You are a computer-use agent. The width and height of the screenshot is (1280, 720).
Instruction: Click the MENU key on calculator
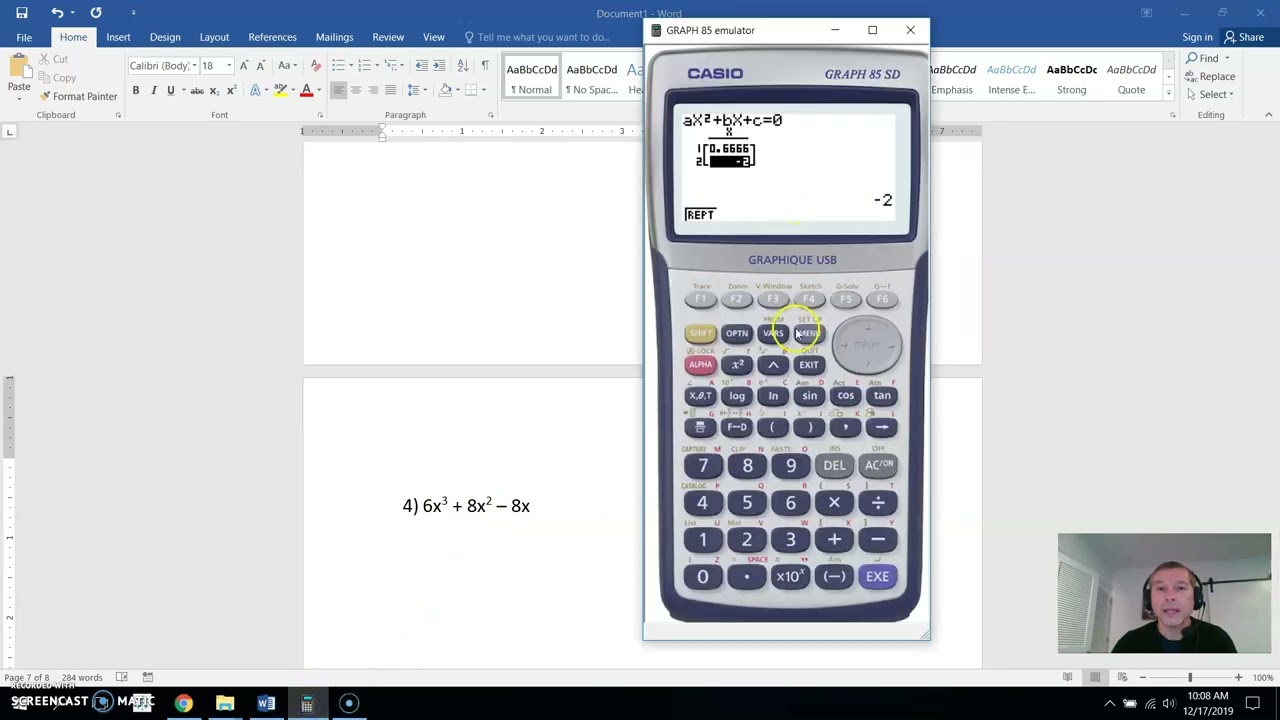coord(808,333)
